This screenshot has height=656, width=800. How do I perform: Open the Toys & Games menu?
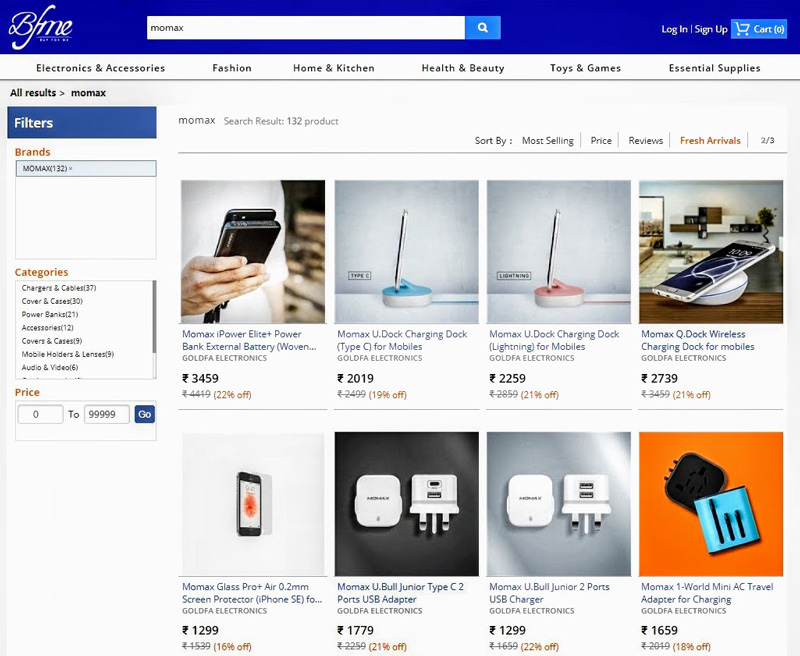(585, 68)
